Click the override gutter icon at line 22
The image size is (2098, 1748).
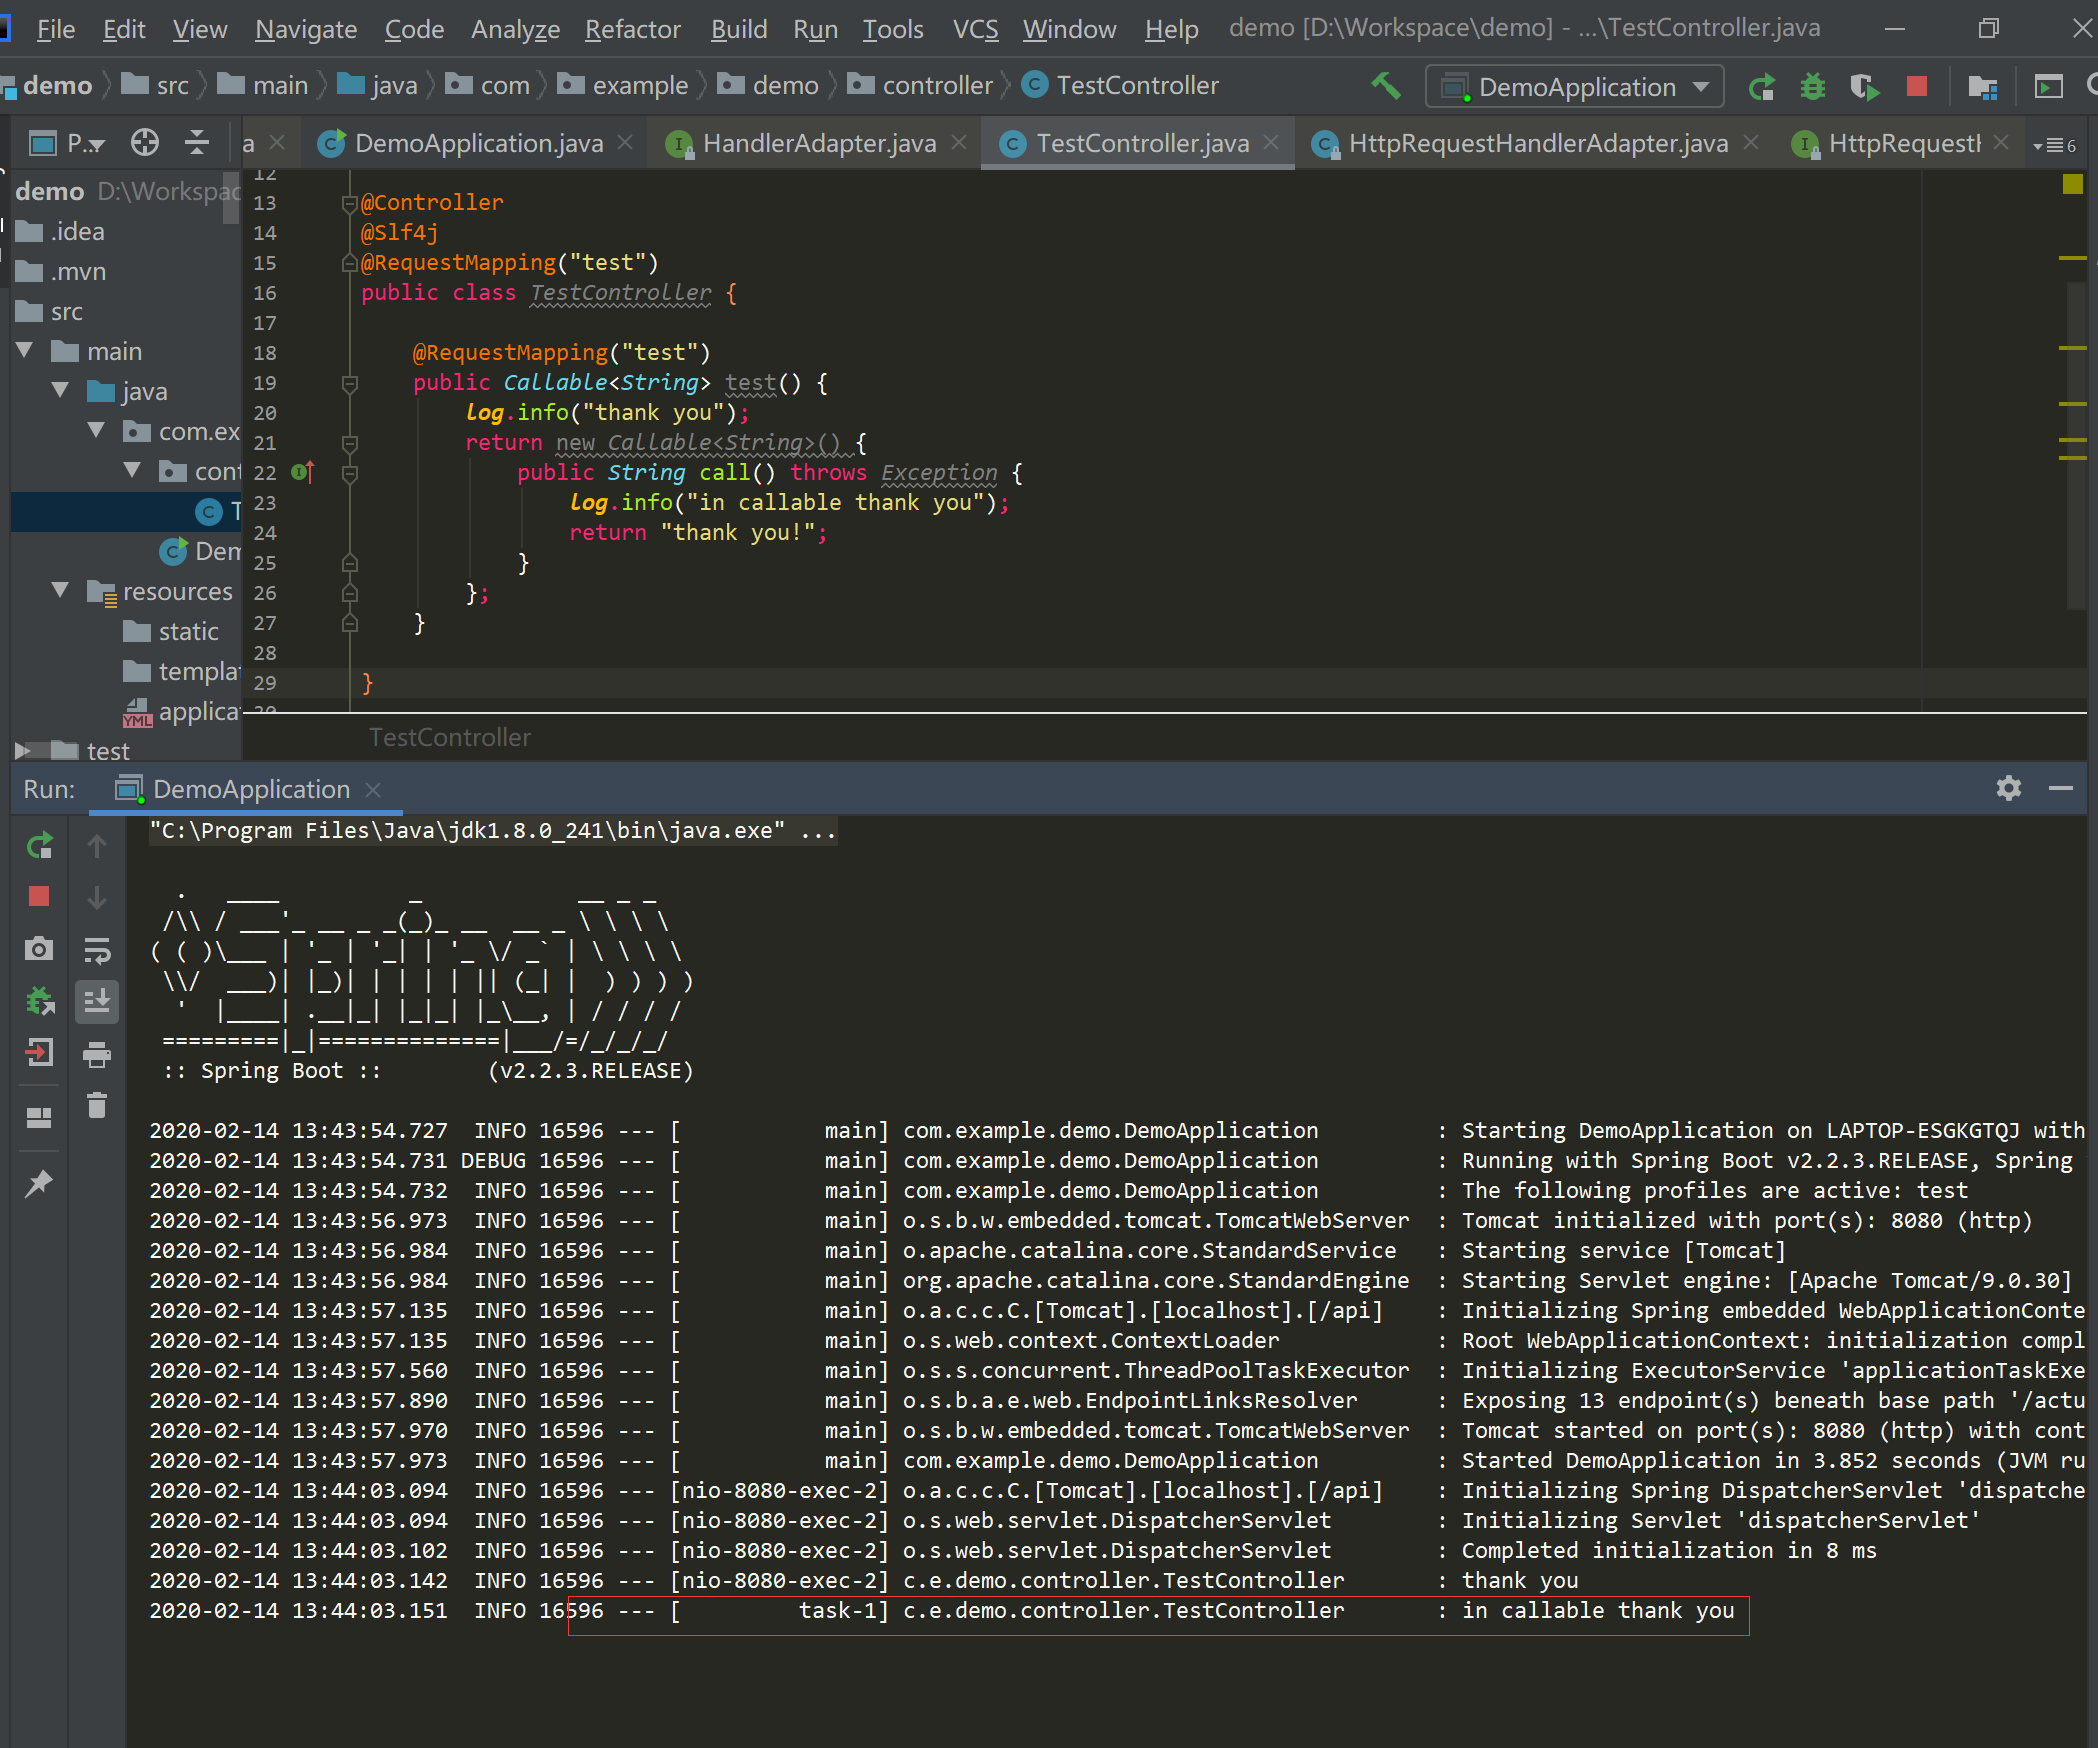302,472
